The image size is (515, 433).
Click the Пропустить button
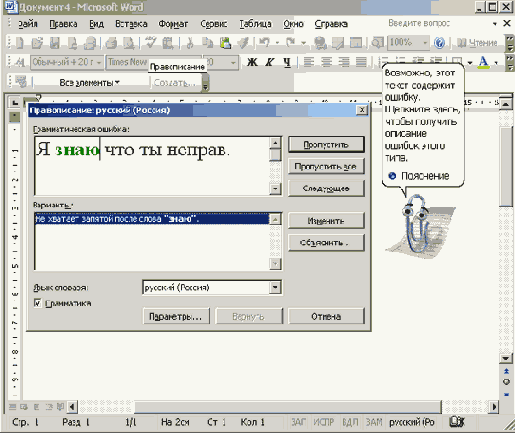pyautogui.click(x=326, y=145)
